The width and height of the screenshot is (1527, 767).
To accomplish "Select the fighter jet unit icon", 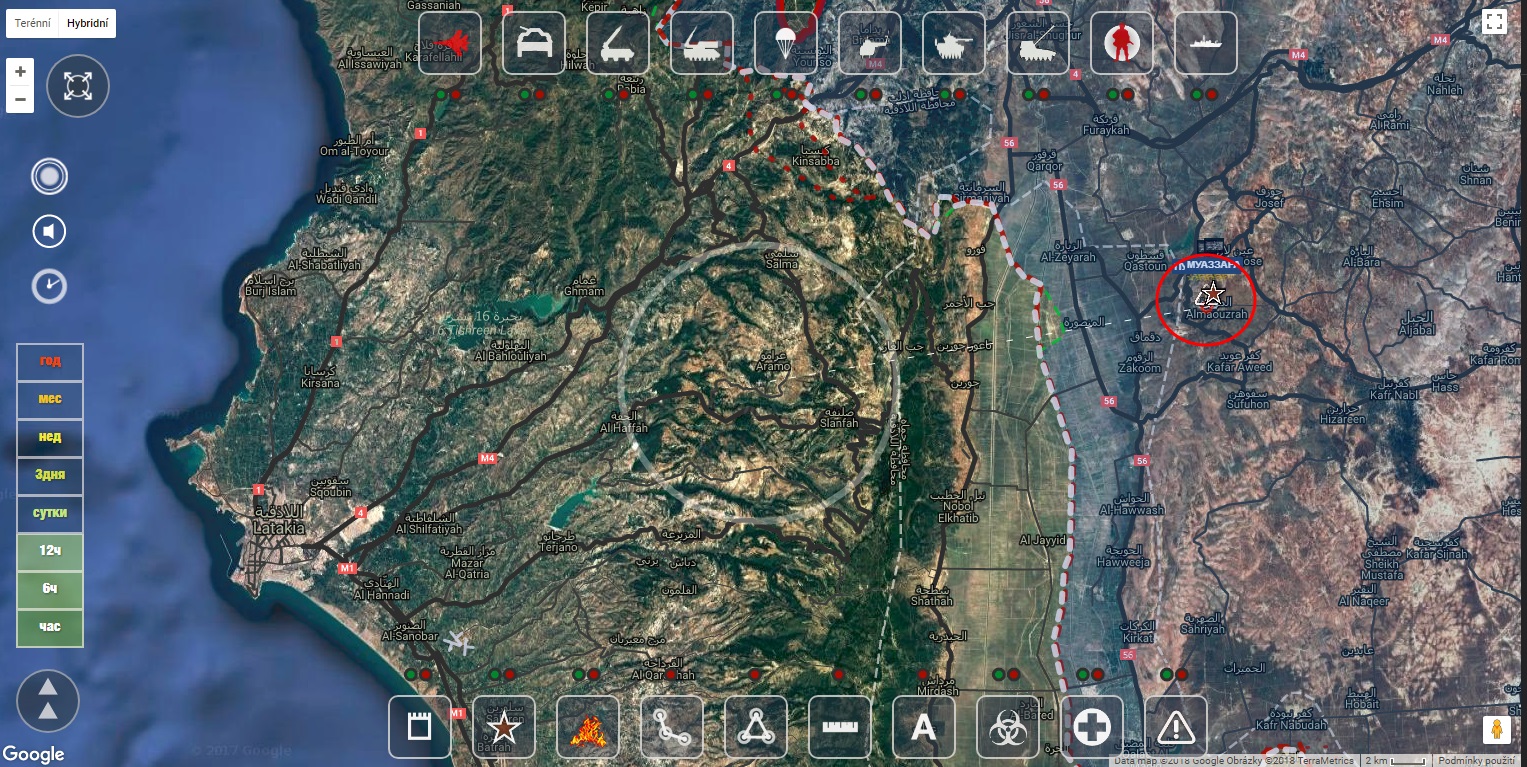I will (450, 43).
